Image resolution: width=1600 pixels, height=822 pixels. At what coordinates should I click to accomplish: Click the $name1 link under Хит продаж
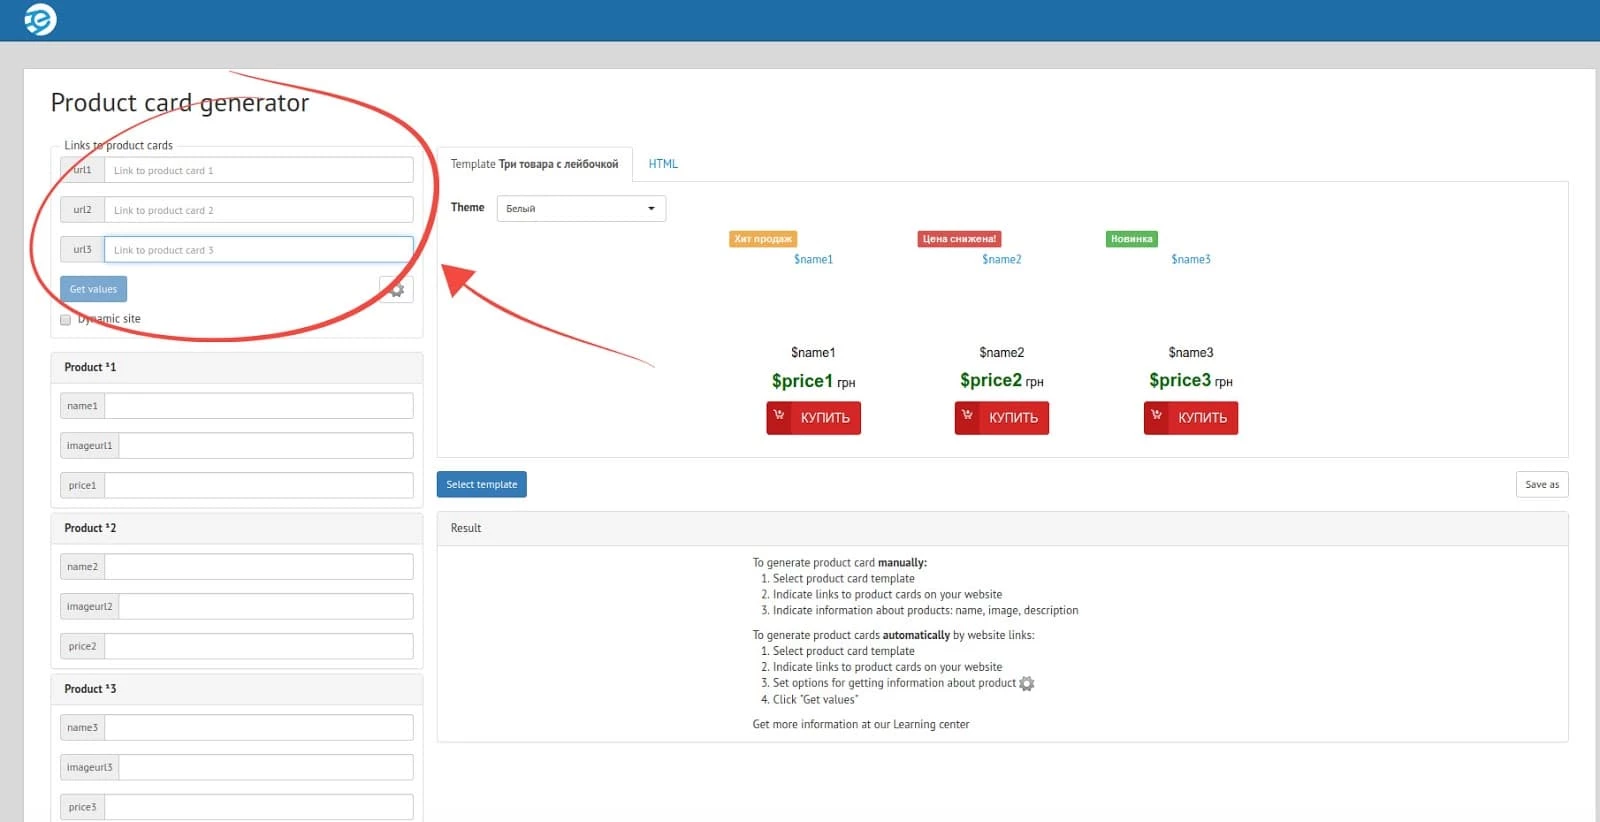(x=813, y=259)
